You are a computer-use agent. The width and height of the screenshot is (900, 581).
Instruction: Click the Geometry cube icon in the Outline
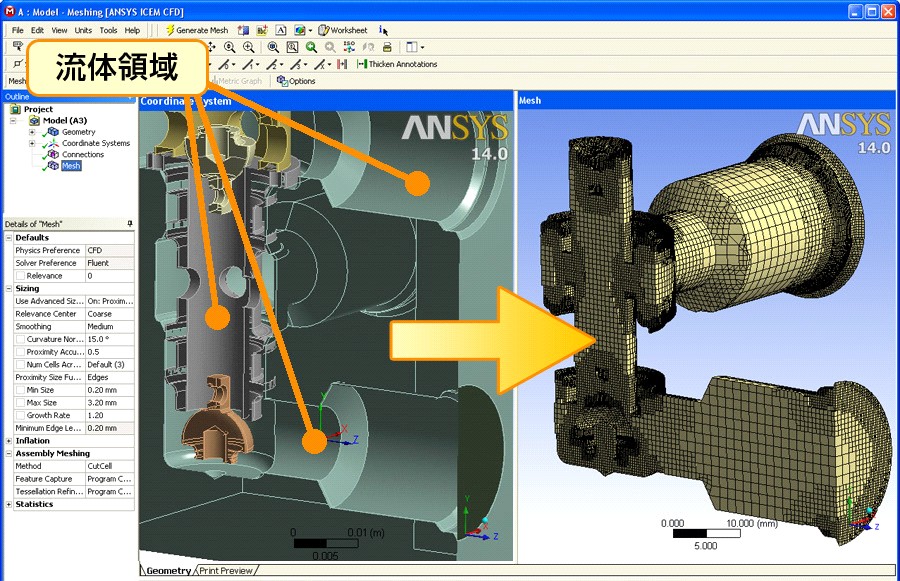(x=54, y=131)
